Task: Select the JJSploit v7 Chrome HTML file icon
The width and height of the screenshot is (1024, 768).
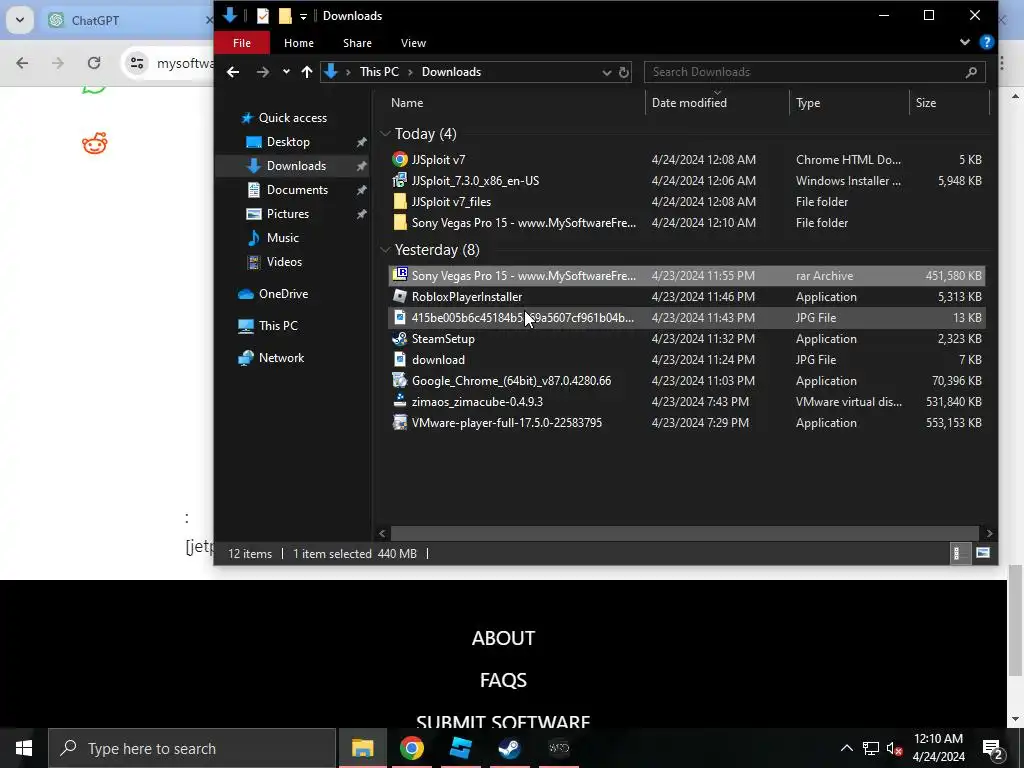Action: pos(400,159)
